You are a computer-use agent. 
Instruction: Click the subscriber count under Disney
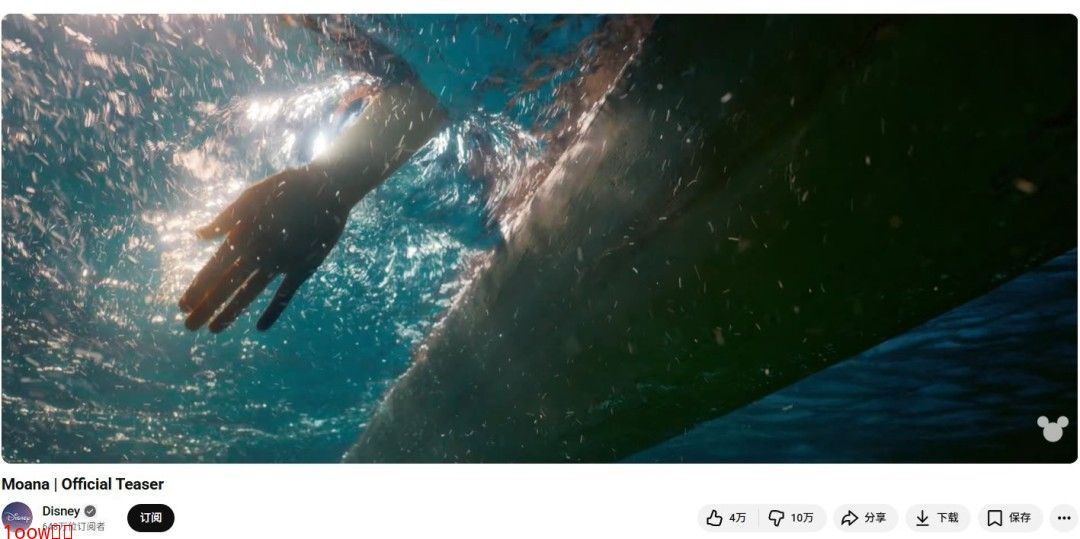(x=74, y=527)
